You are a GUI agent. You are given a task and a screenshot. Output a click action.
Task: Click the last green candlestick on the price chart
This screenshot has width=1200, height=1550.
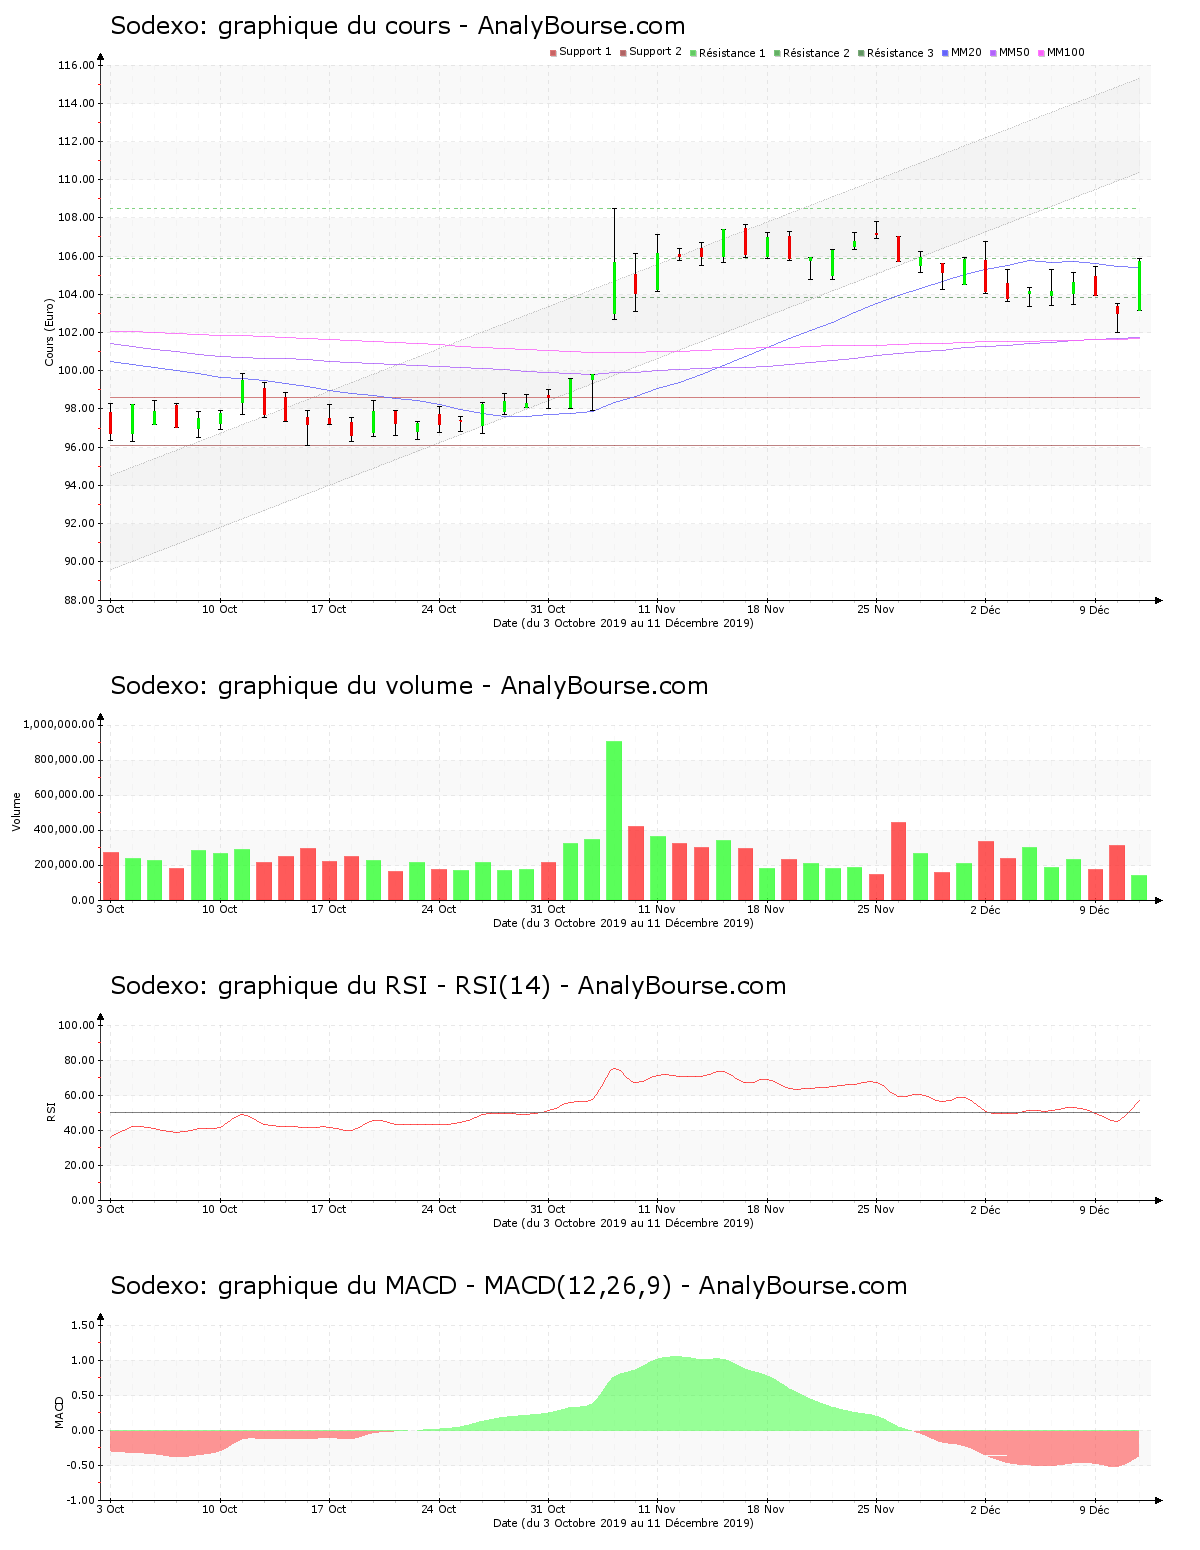pyautogui.click(x=1139, y=284)
